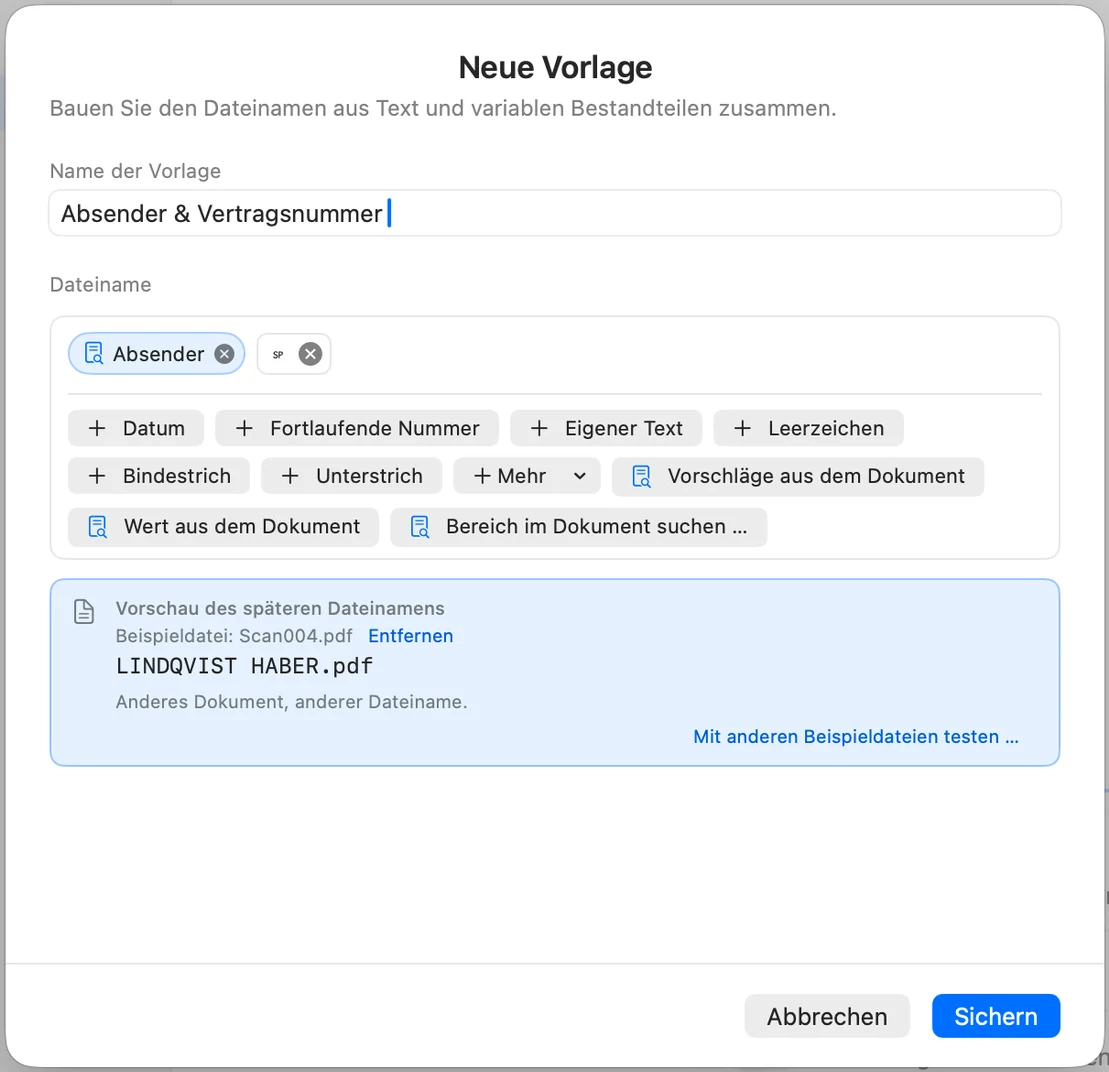
Task: Focus the Name der Vorlage text field
Action: click(554, 213)
